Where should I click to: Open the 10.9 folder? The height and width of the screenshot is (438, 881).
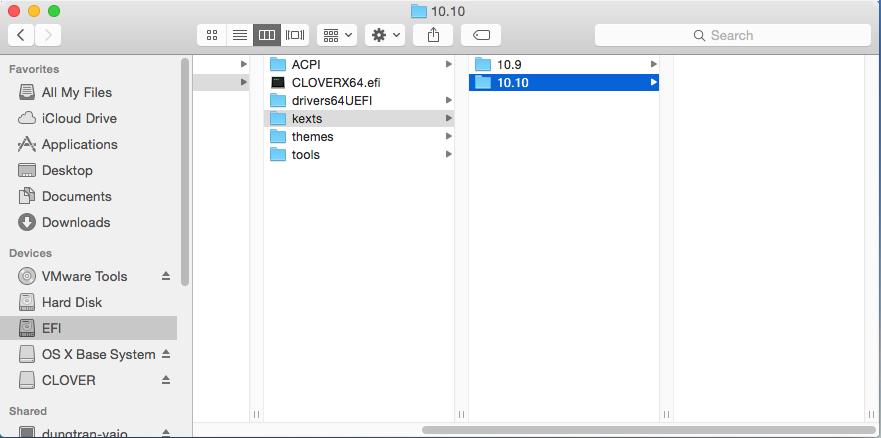(x=509, y=64)
